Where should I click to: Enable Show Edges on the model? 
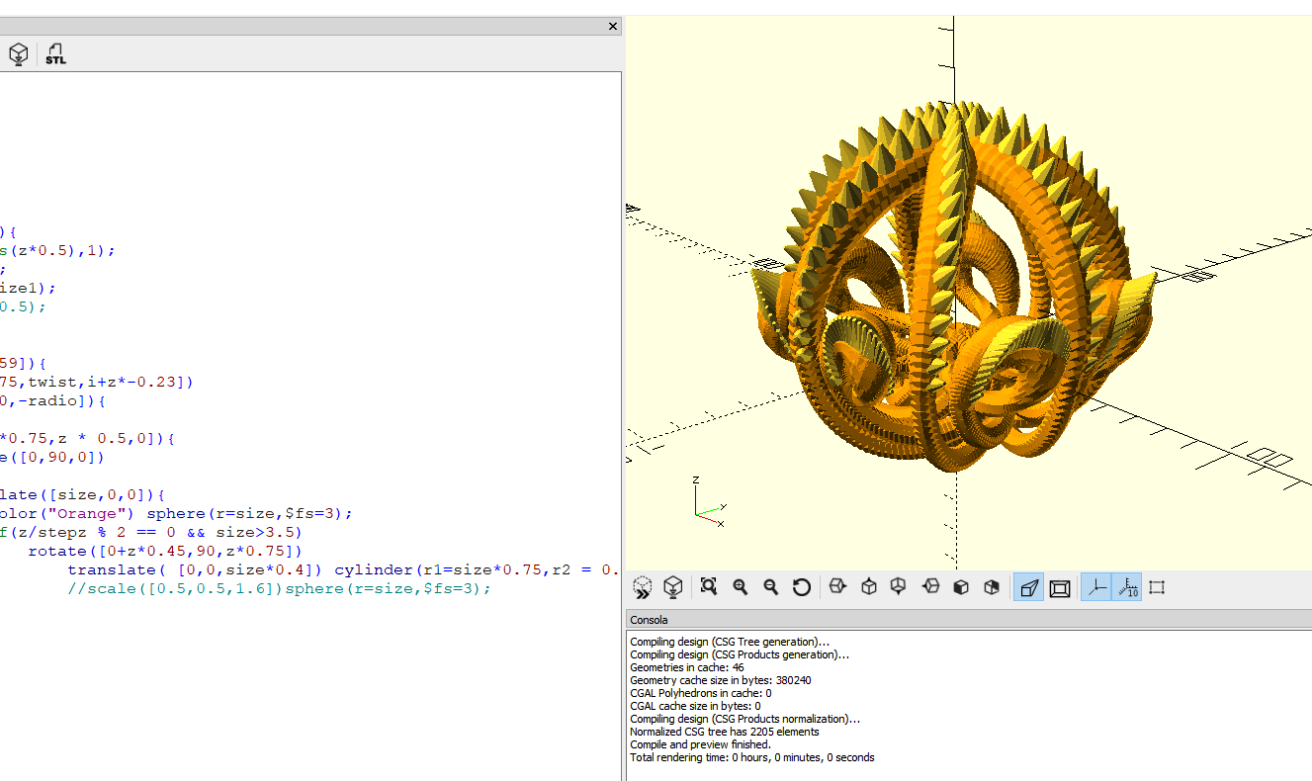(1158, 587)
